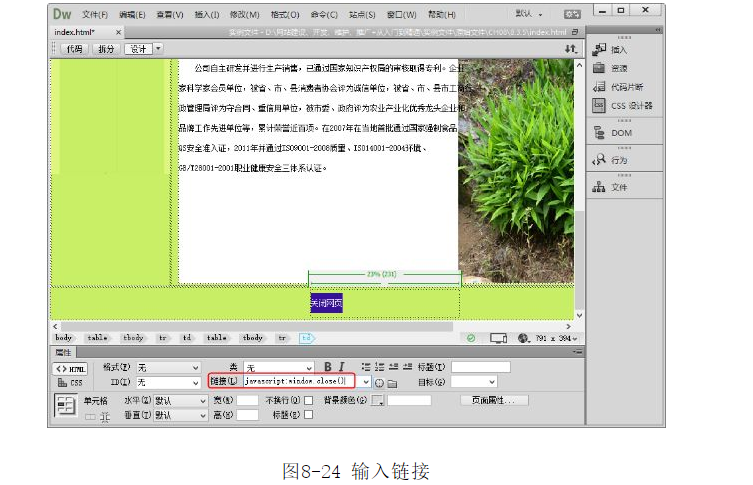The image size is (753, 485).
Task: Click the 页面属性 (Page Properties) button
Action: point(493,400)
